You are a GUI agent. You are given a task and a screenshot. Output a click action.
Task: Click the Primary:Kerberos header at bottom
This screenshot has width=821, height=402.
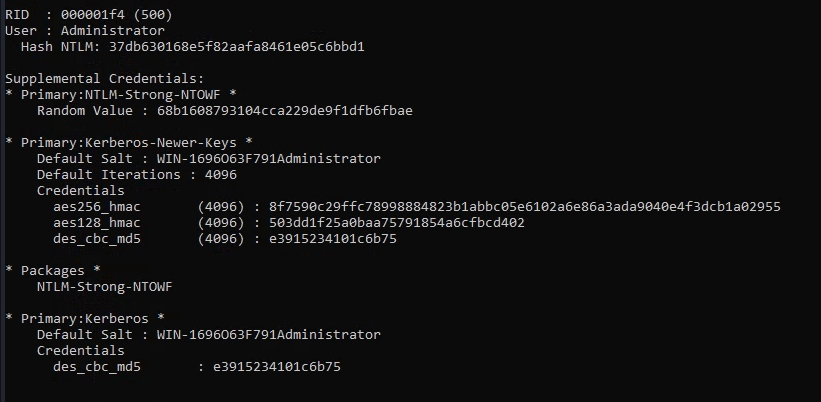[85, 319]
